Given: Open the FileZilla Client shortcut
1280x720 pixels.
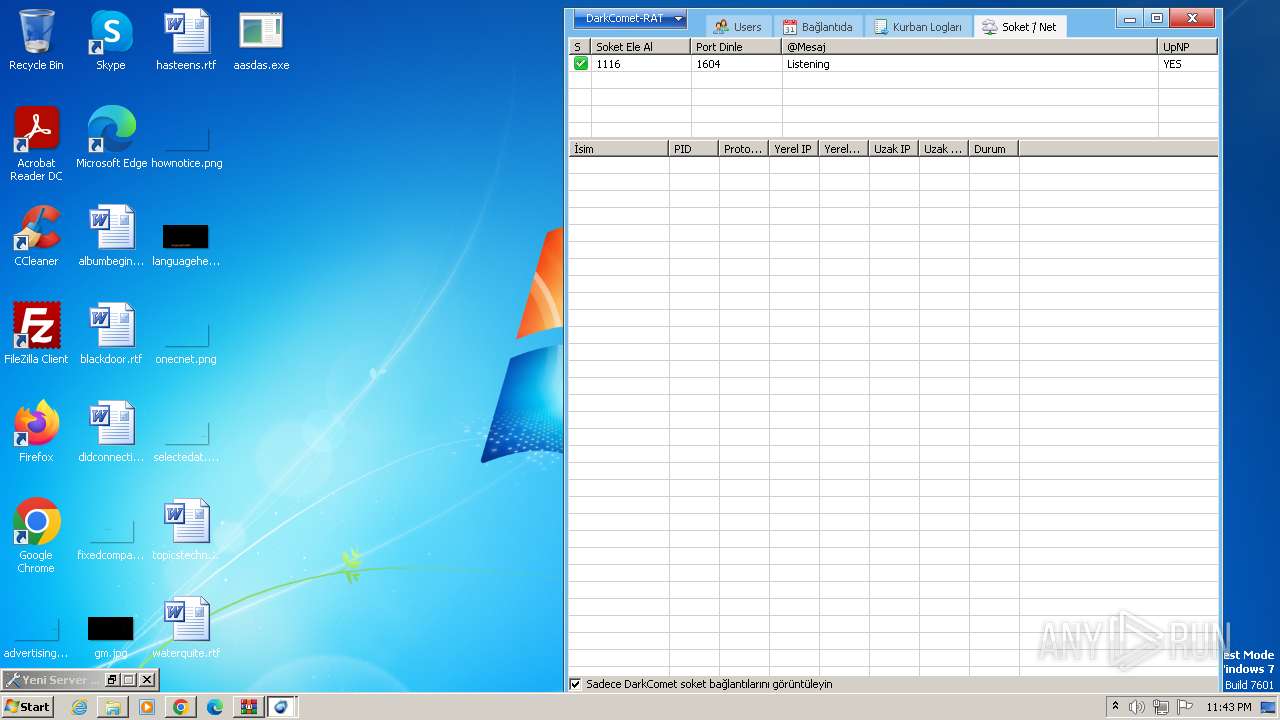Looking at the screenshot, I should (36, 334).
